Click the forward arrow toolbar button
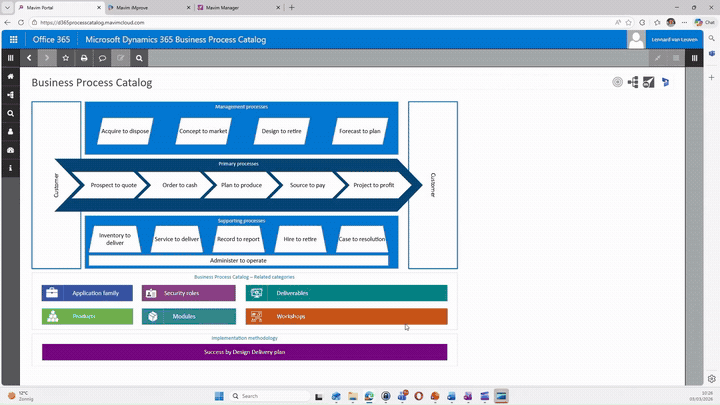 [x=47, y=58]
